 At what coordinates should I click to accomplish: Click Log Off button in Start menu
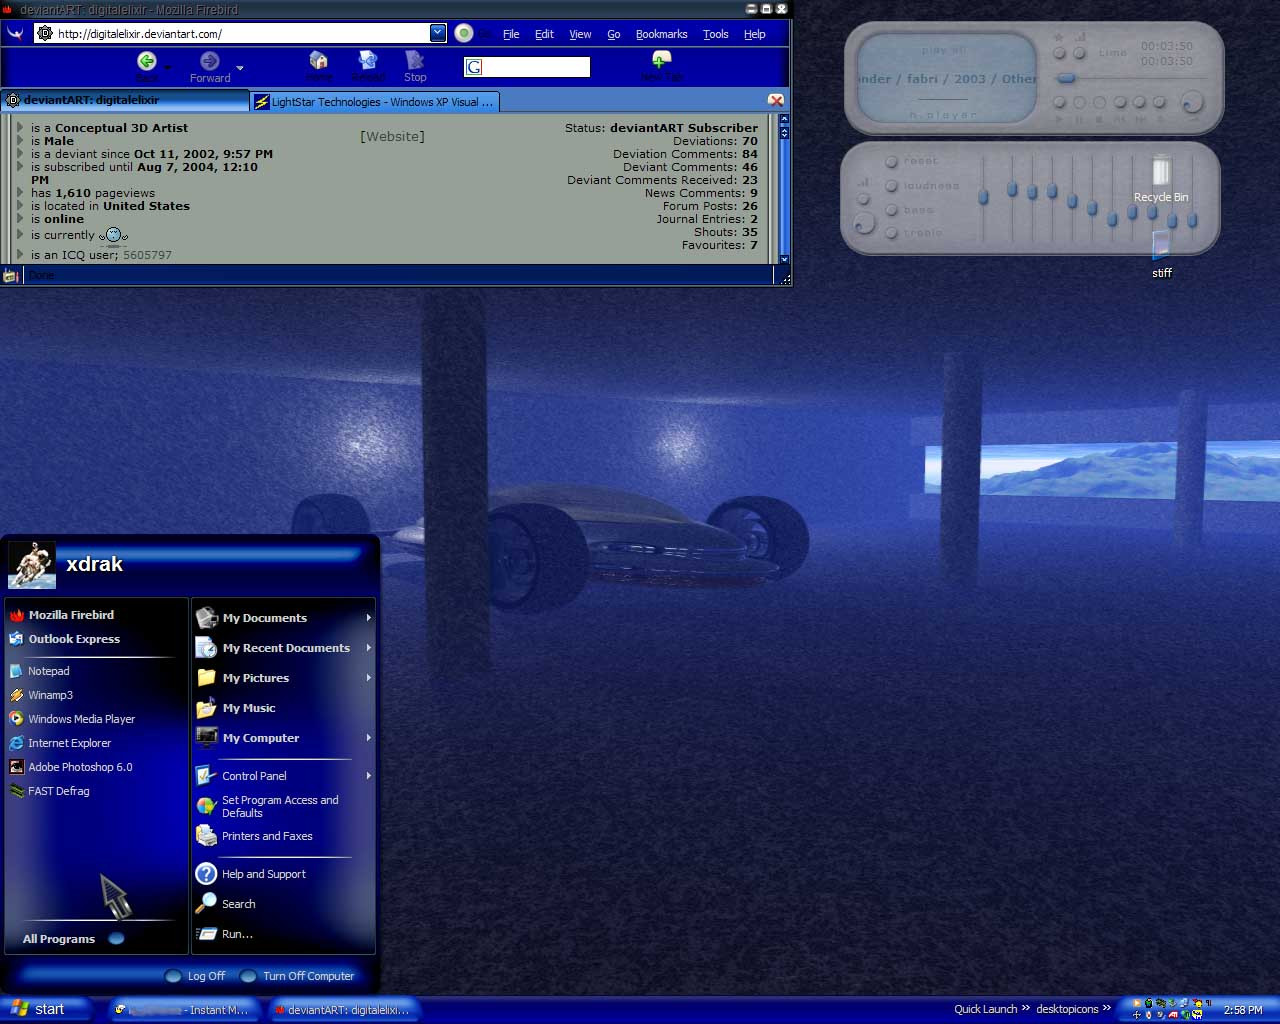pyautogui.click(x=196, y=976)
